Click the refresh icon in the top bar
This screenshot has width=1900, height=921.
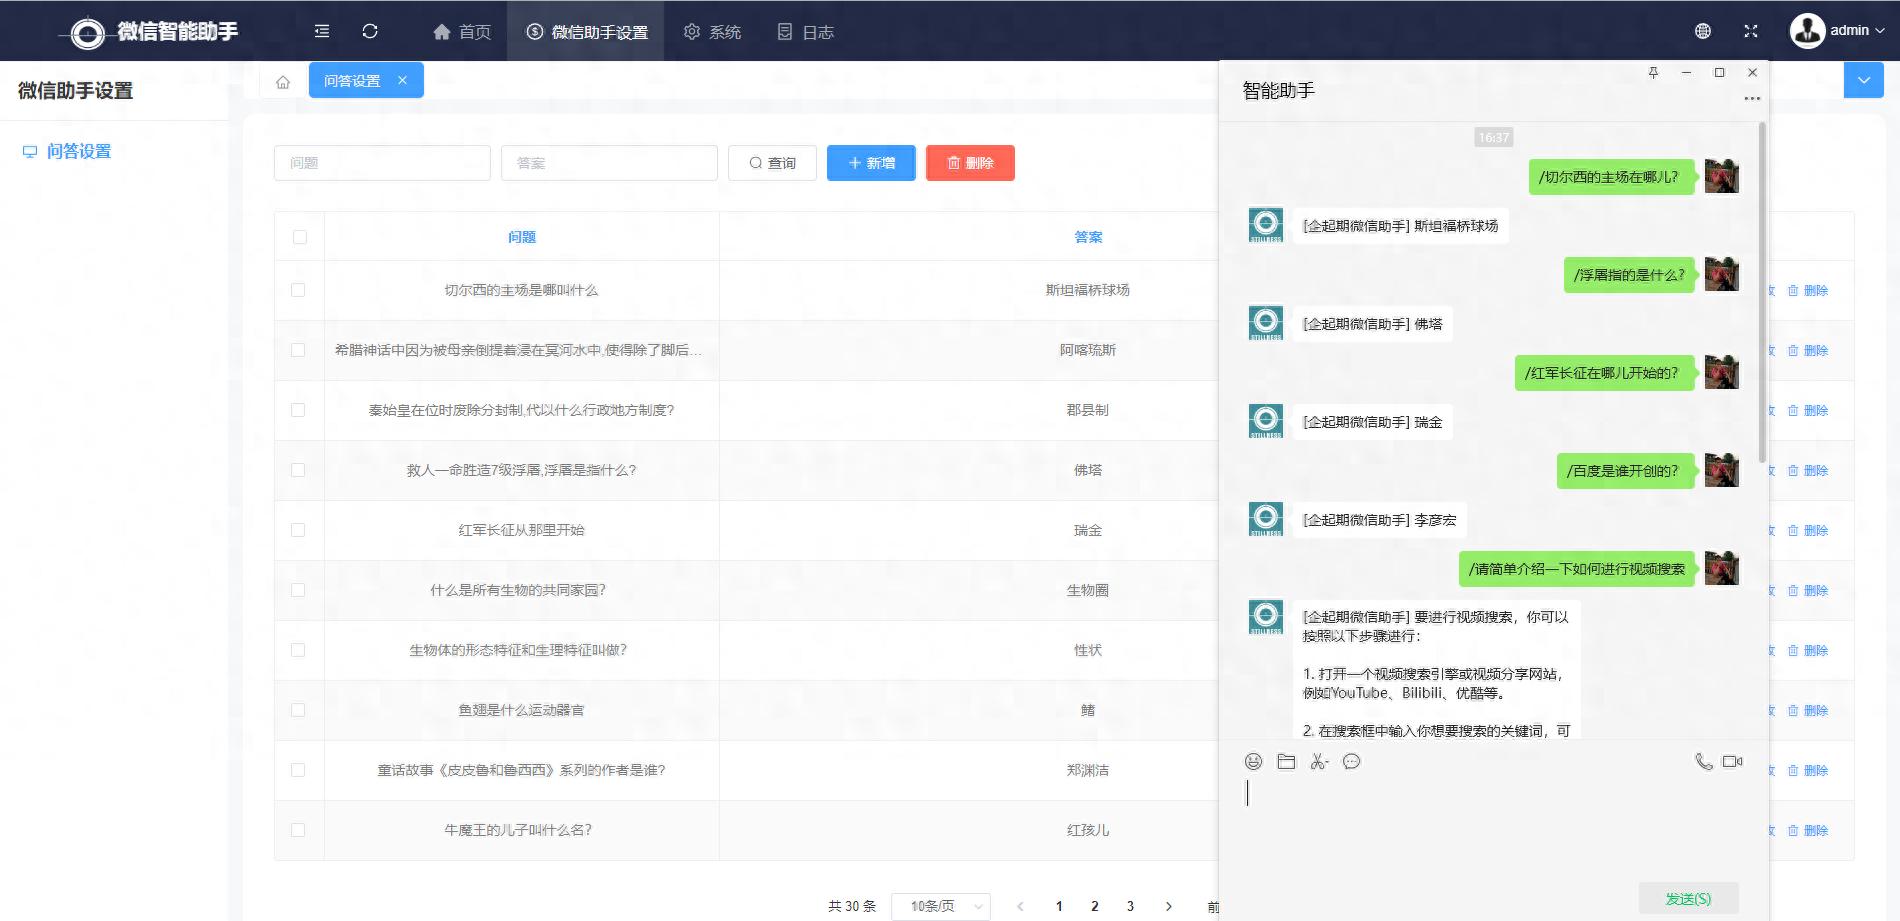(370, 31)
